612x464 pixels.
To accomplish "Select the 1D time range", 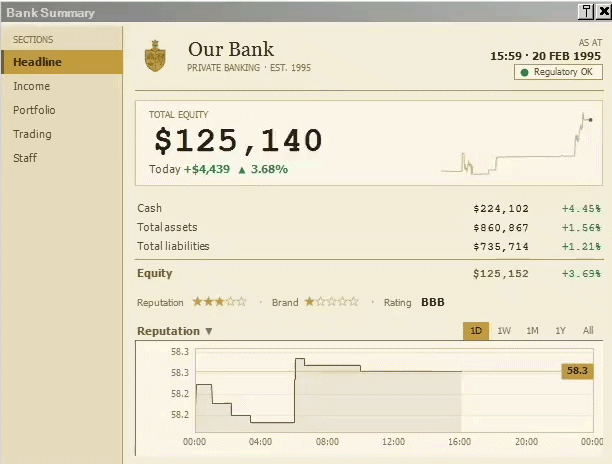I will (476, 331).
